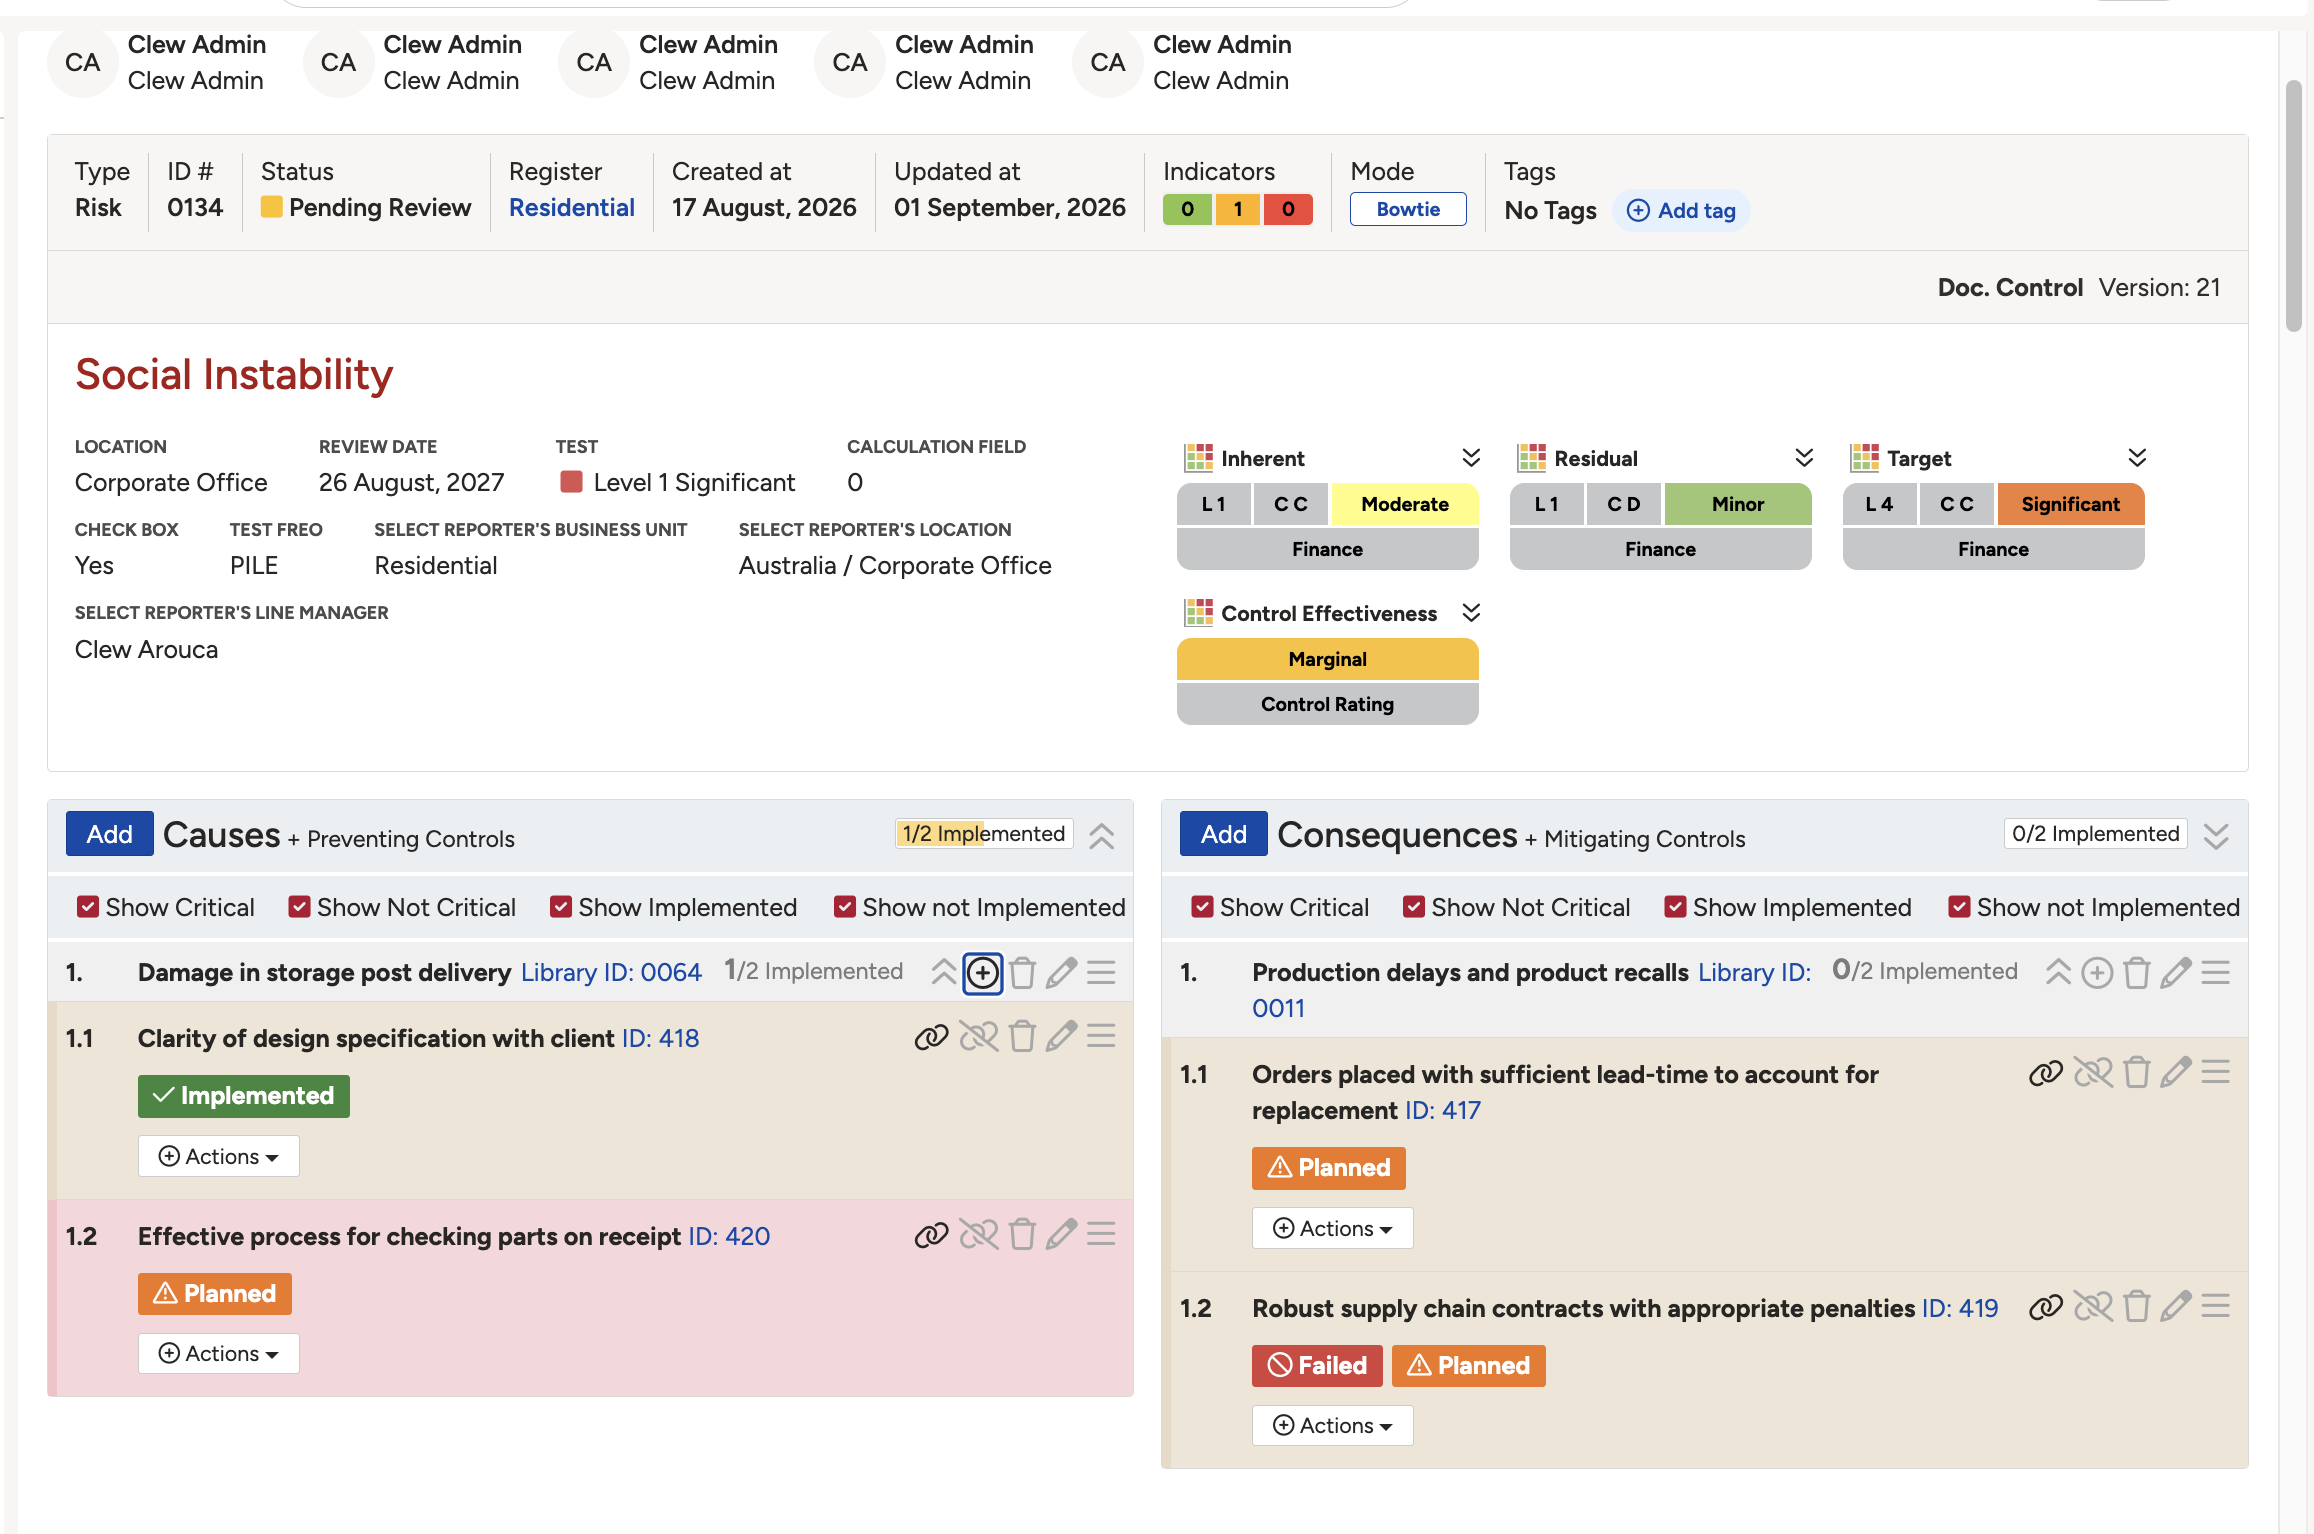Open Library ID: 0064 link
This screenshot has width=2314, height=1534.
pyautogui.click(x=611, y=972)
